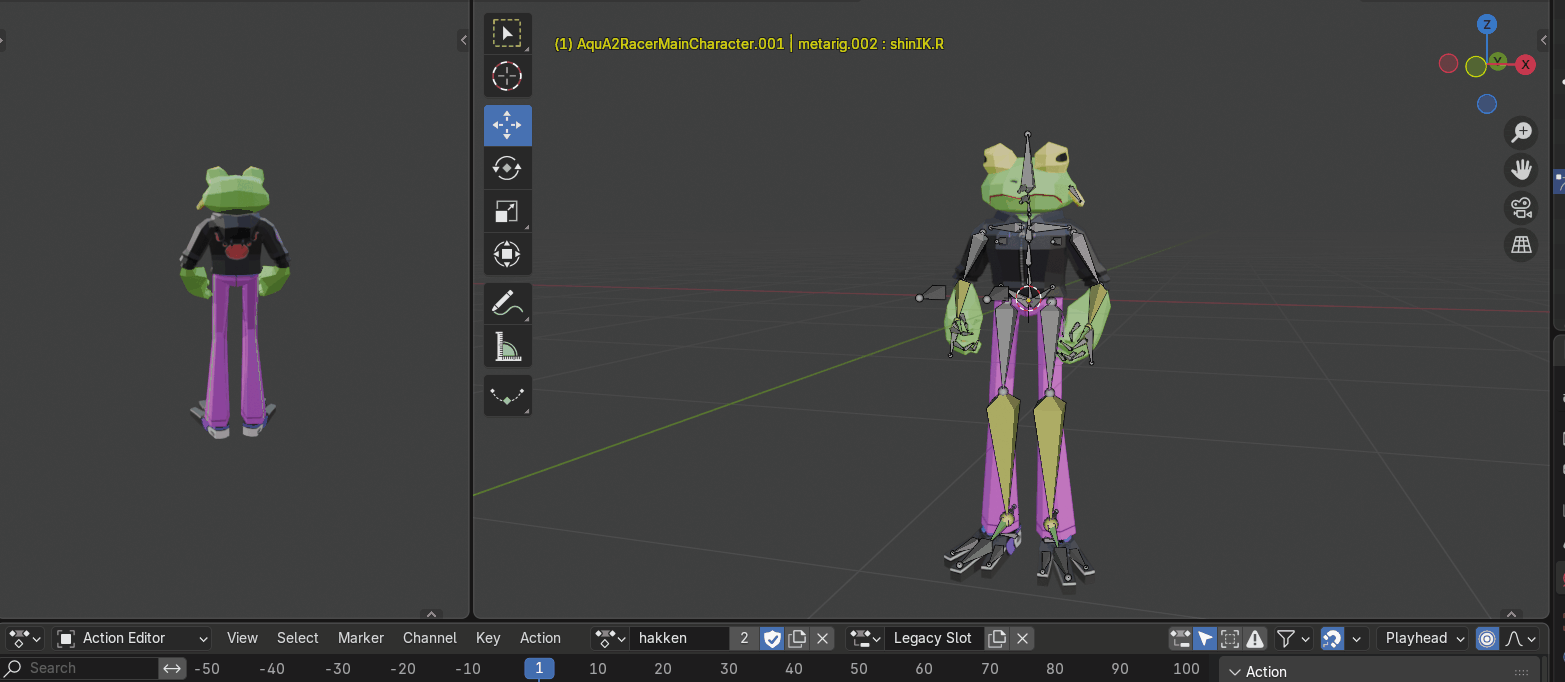Switch to camera view using the sidebar icon

1521,207
